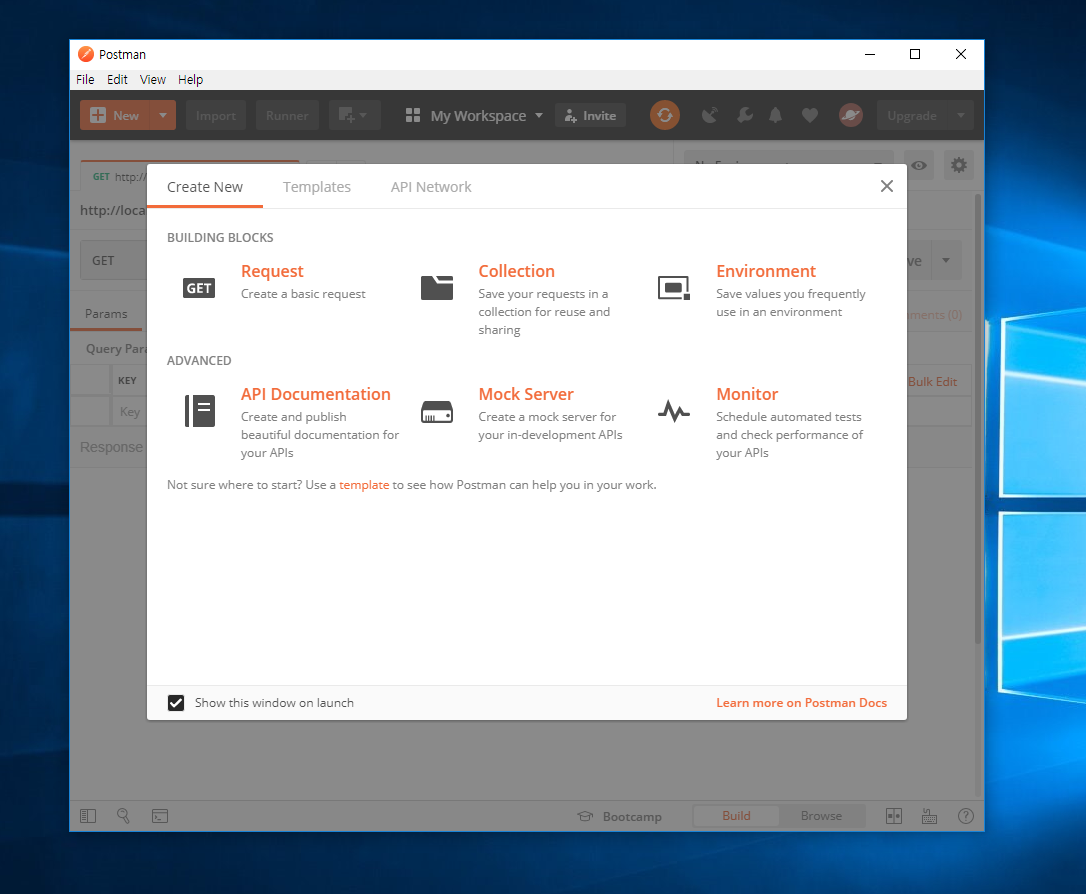This screenshot has height=894, width=1086.
Task: Open the GET method dropdown
Action: click(x=114, y=260)
